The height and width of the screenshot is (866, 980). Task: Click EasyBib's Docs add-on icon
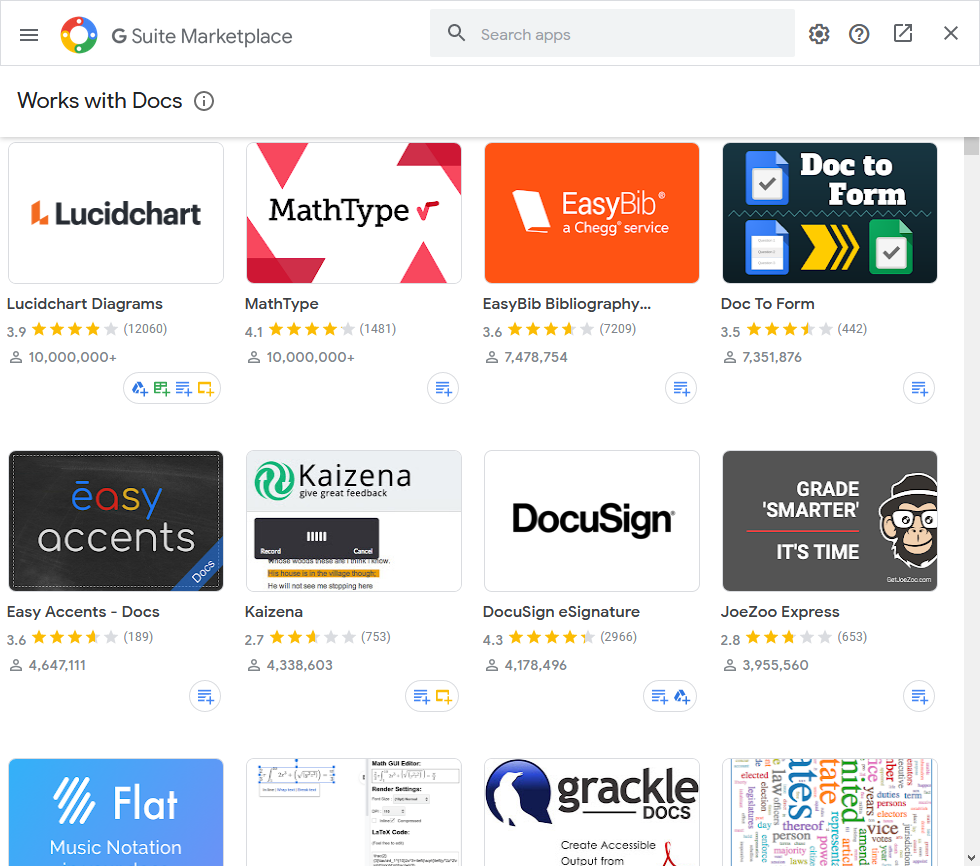pos(681,389)
